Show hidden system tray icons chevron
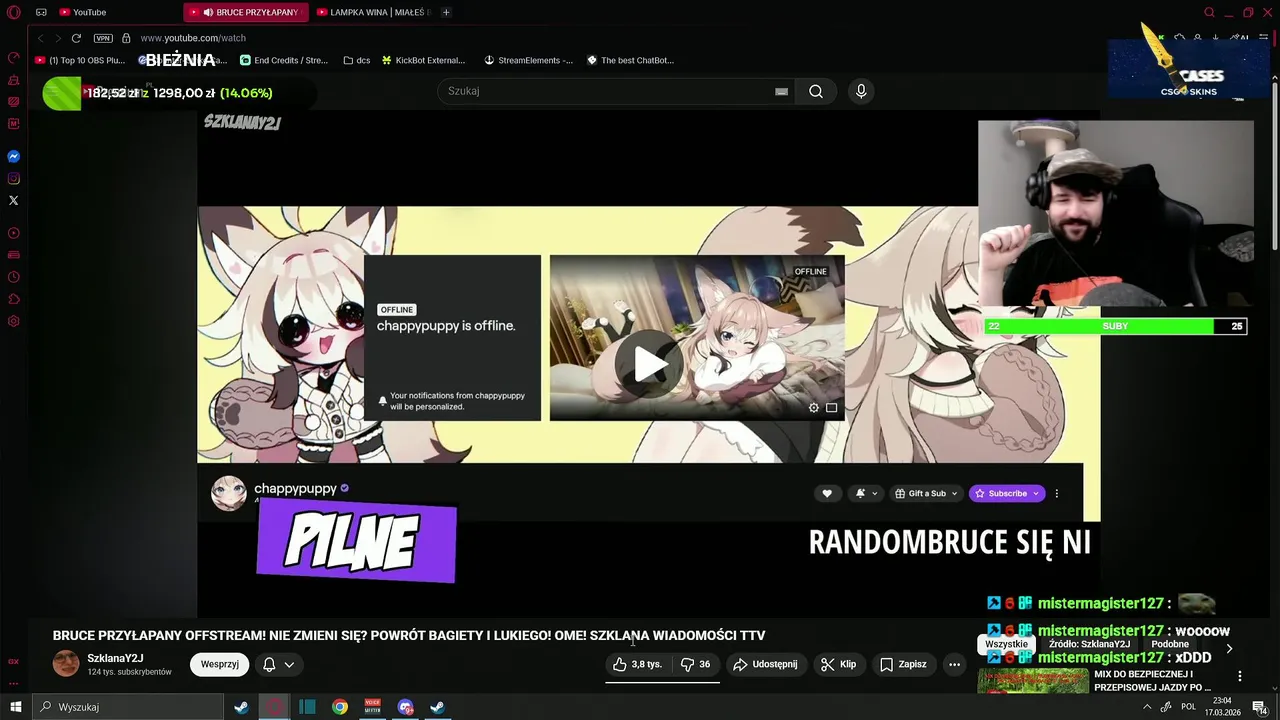 coord(1147,707)
